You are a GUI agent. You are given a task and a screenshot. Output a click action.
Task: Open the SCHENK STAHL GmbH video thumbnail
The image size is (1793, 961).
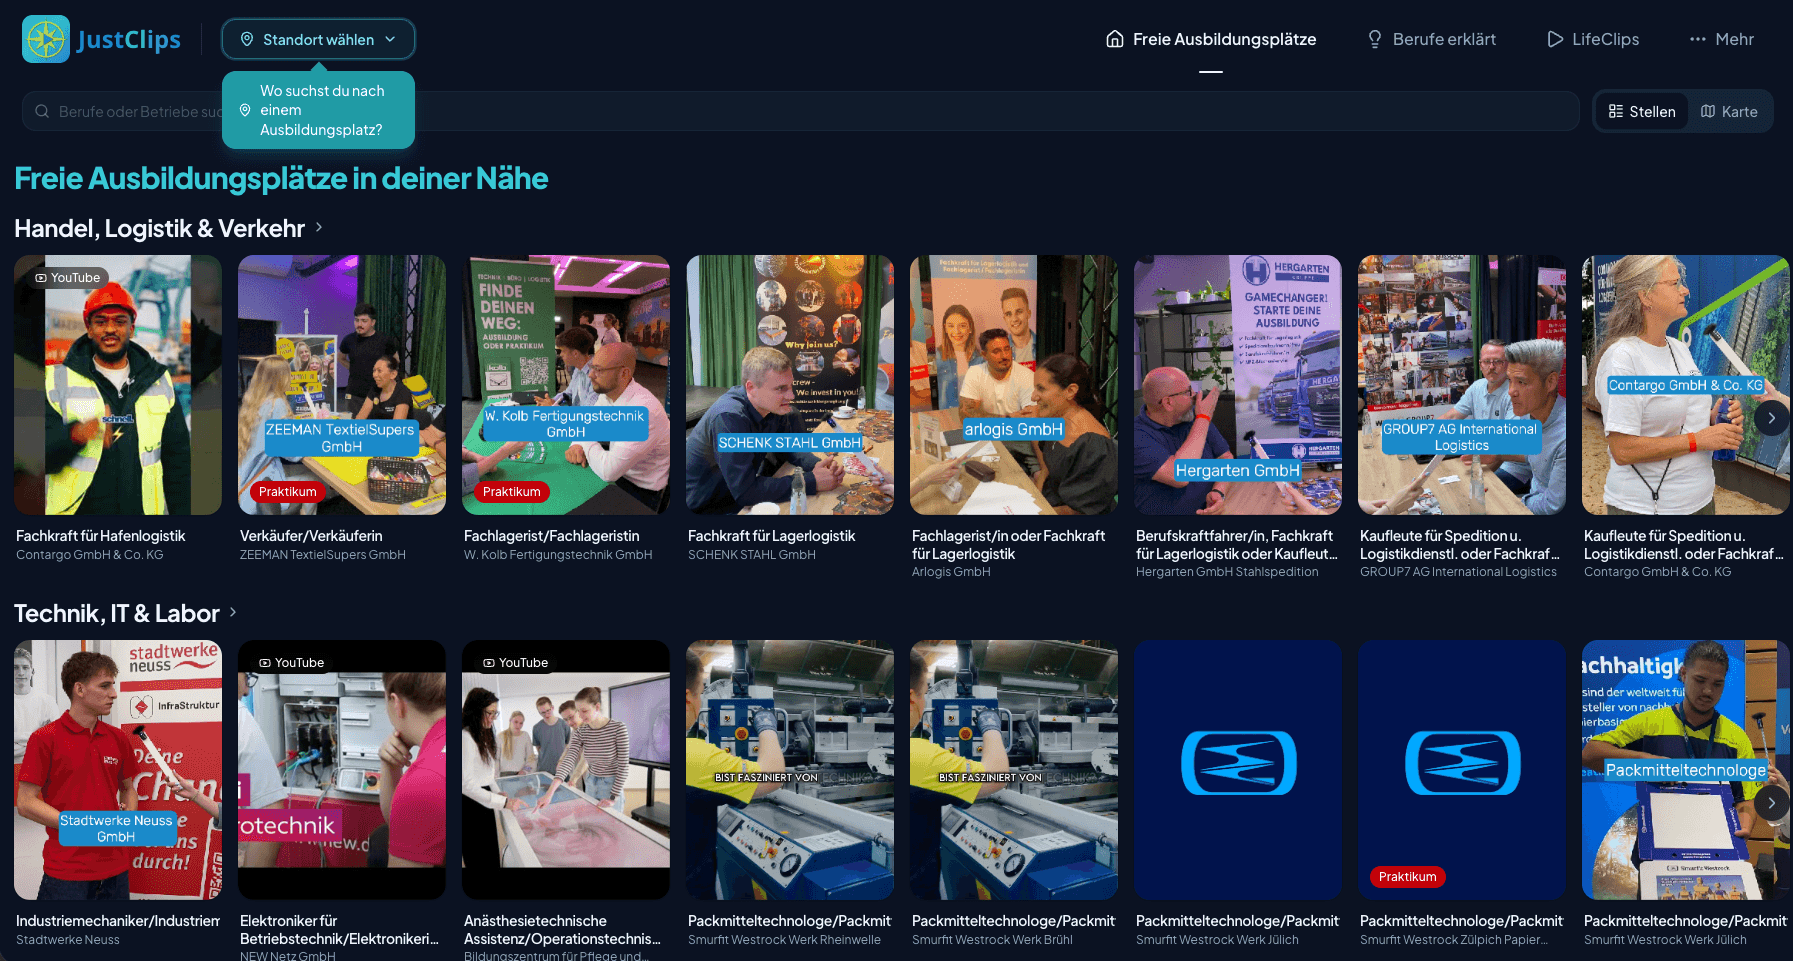click(x=790, y=385)
